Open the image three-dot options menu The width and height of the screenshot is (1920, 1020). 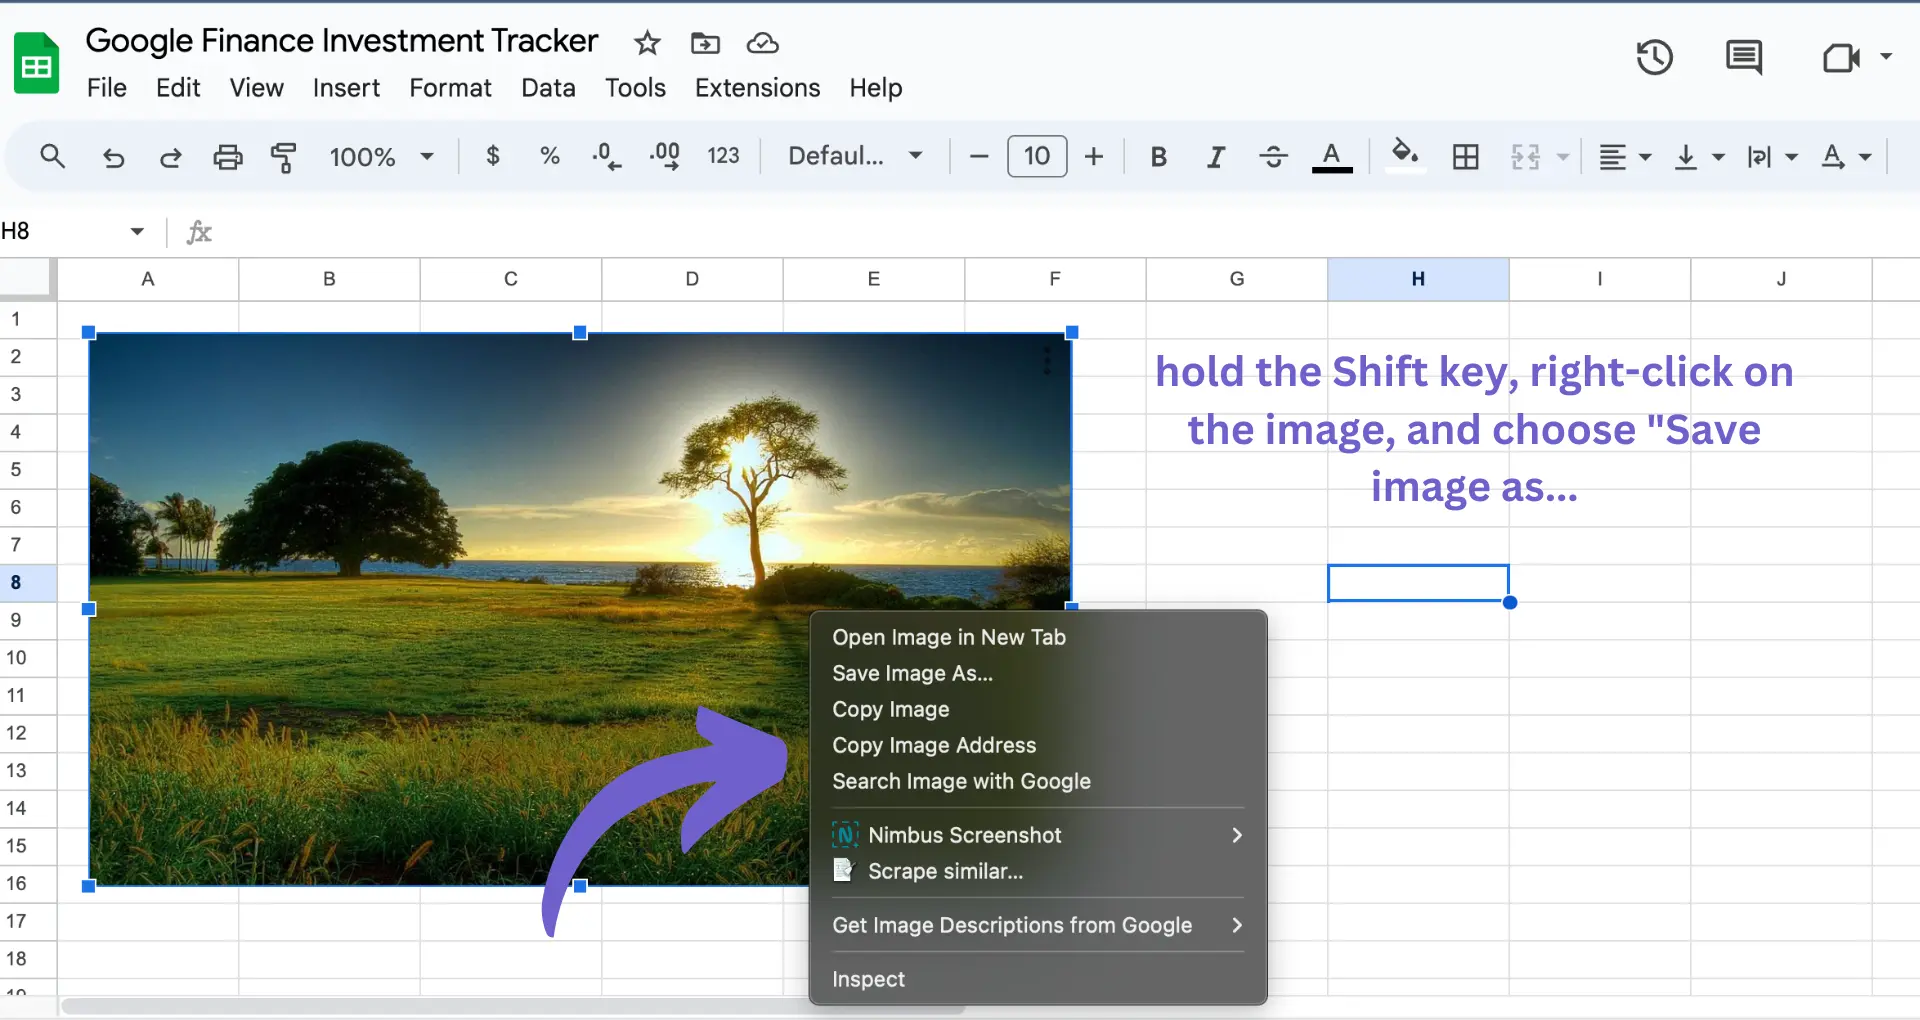[x=1047, y=360]
